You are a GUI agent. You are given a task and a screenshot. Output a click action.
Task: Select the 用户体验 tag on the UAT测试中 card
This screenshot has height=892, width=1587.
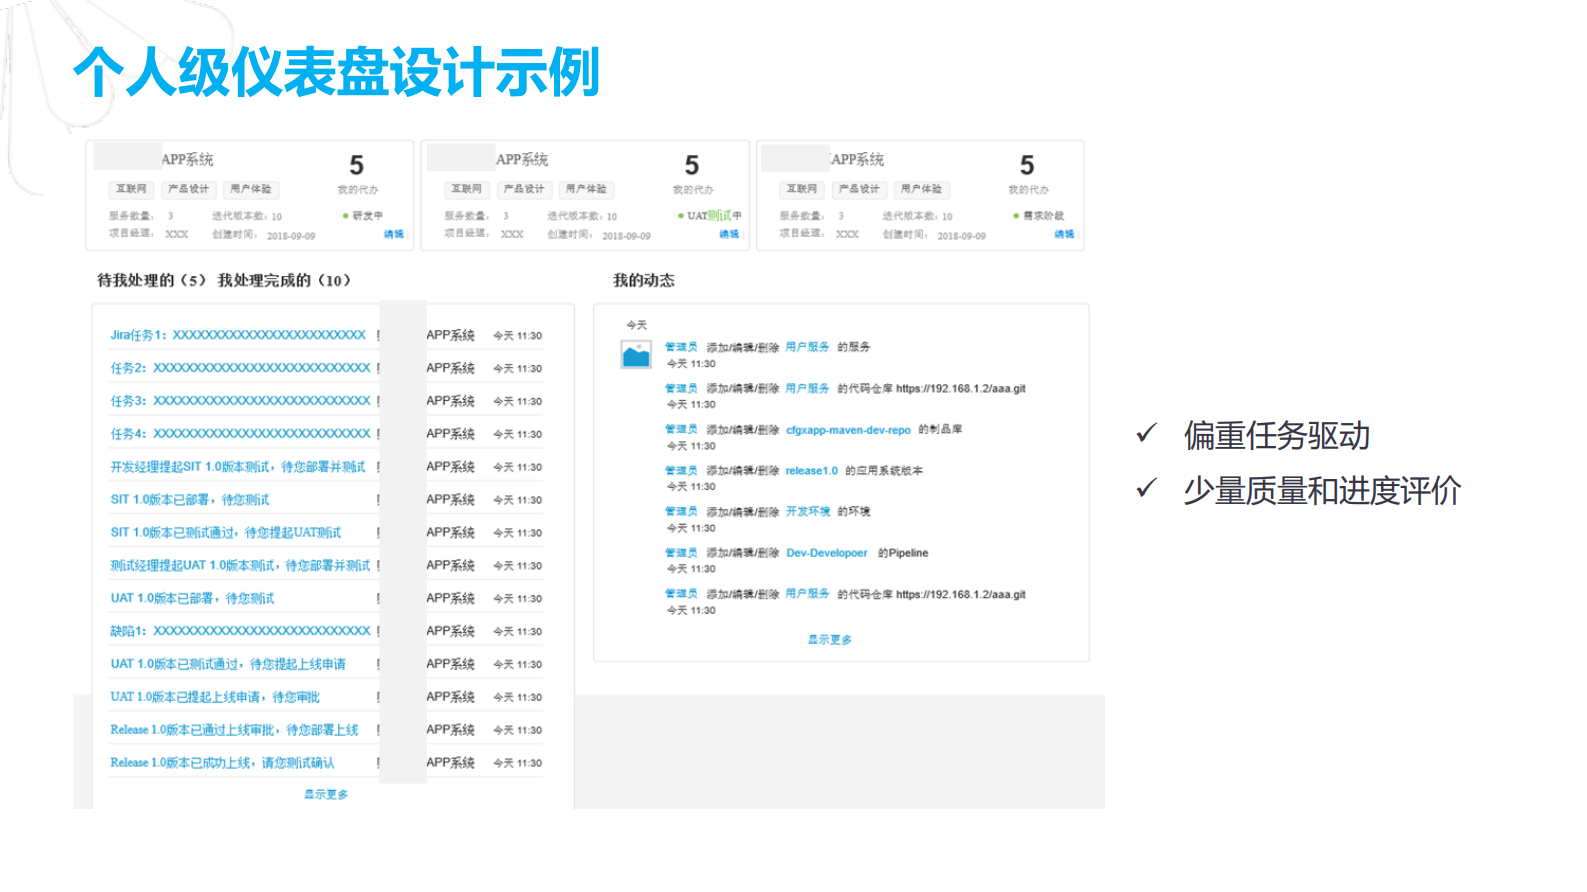coord(586,189)
